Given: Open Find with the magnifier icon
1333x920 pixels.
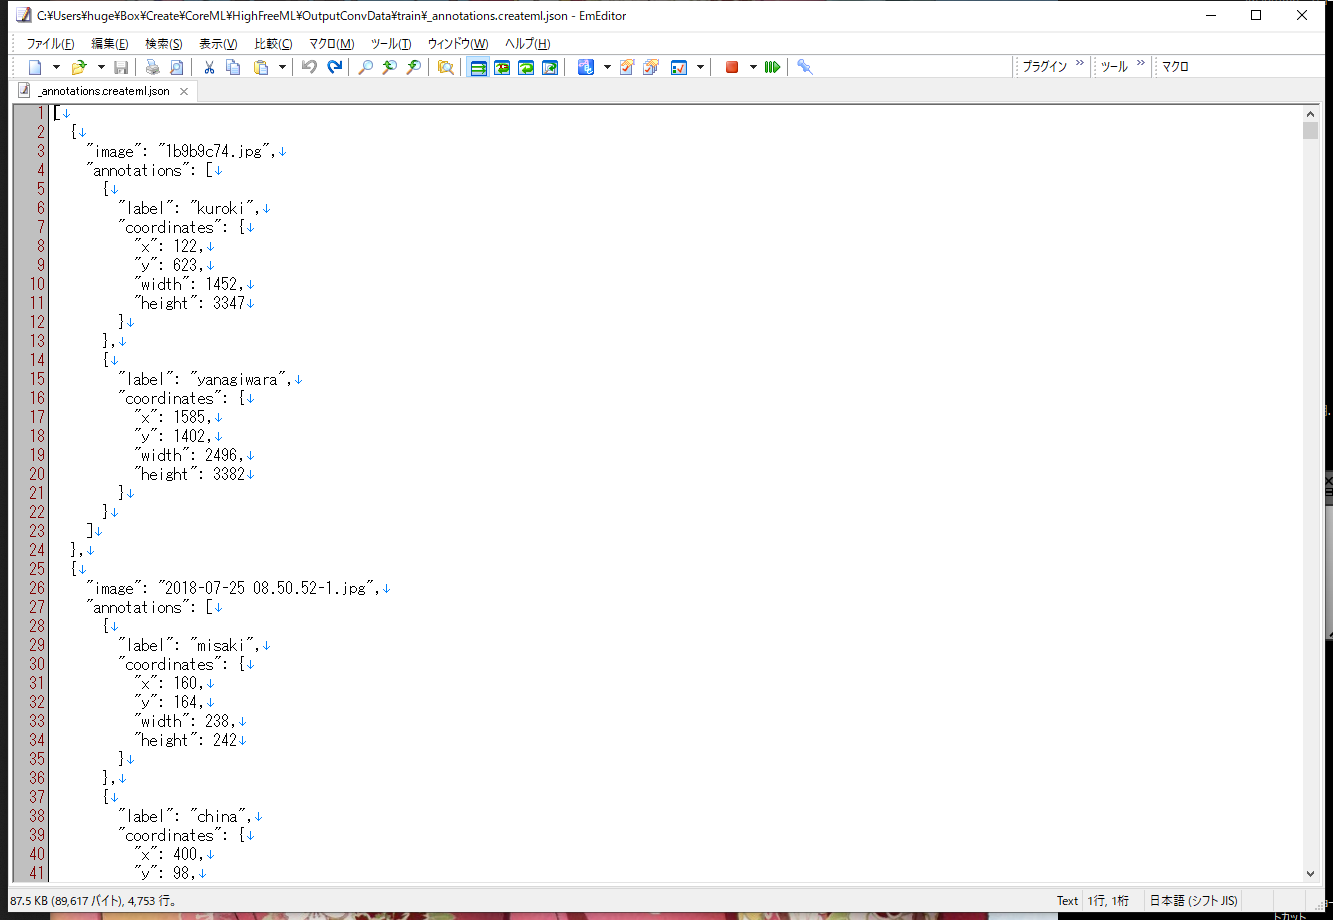Looking at the screenshot, I should pos(365,67).
